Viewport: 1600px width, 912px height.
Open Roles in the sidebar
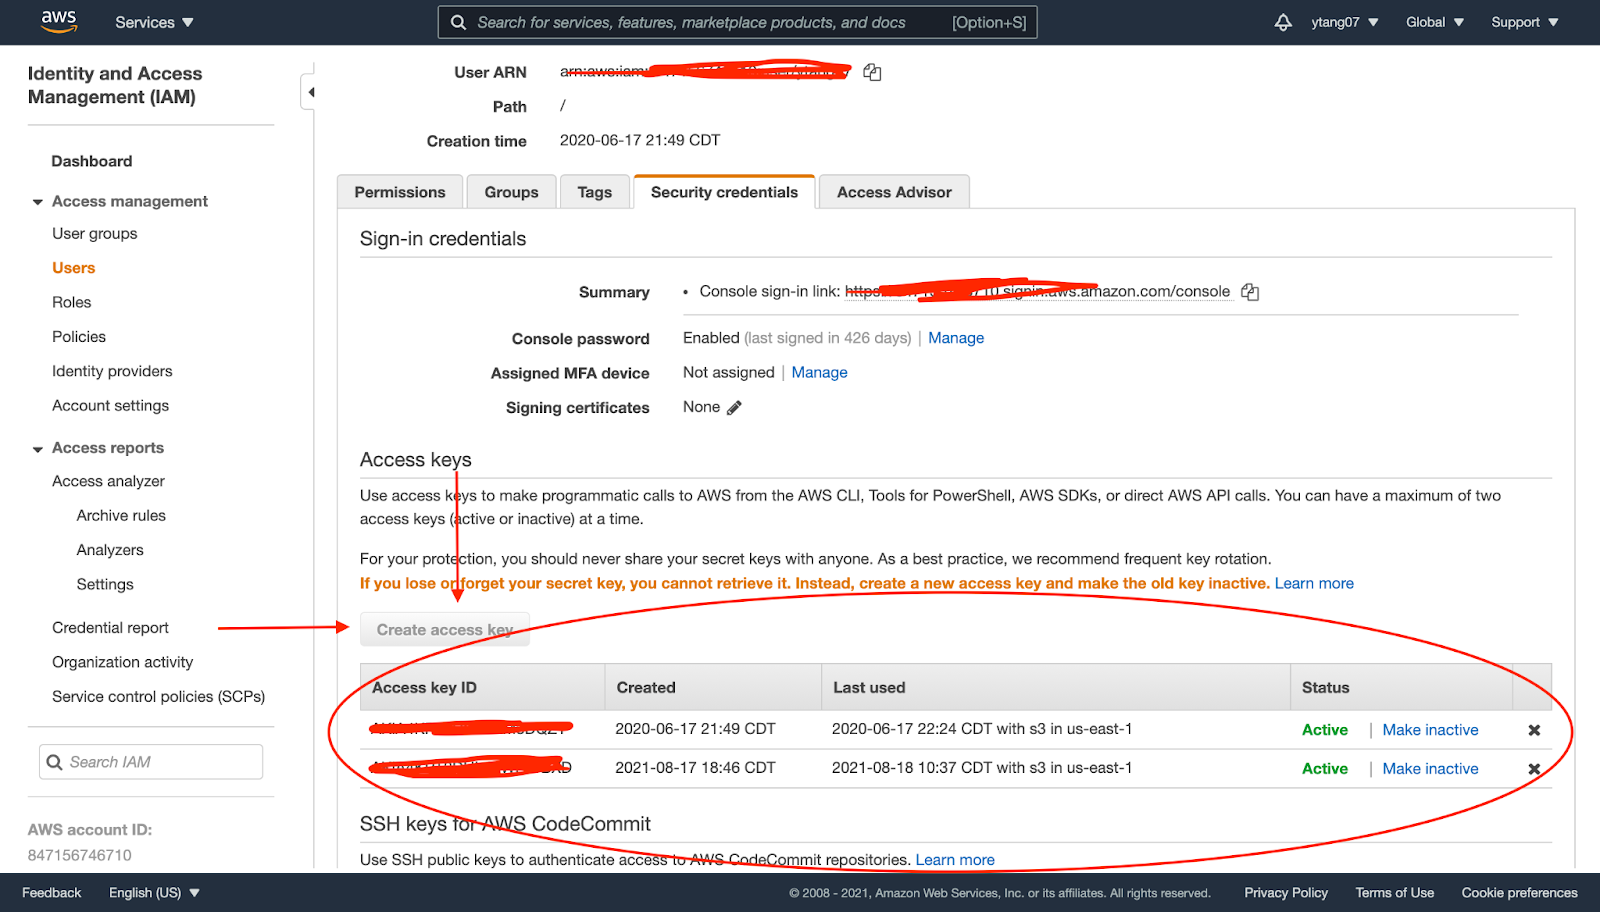point(72,302)
